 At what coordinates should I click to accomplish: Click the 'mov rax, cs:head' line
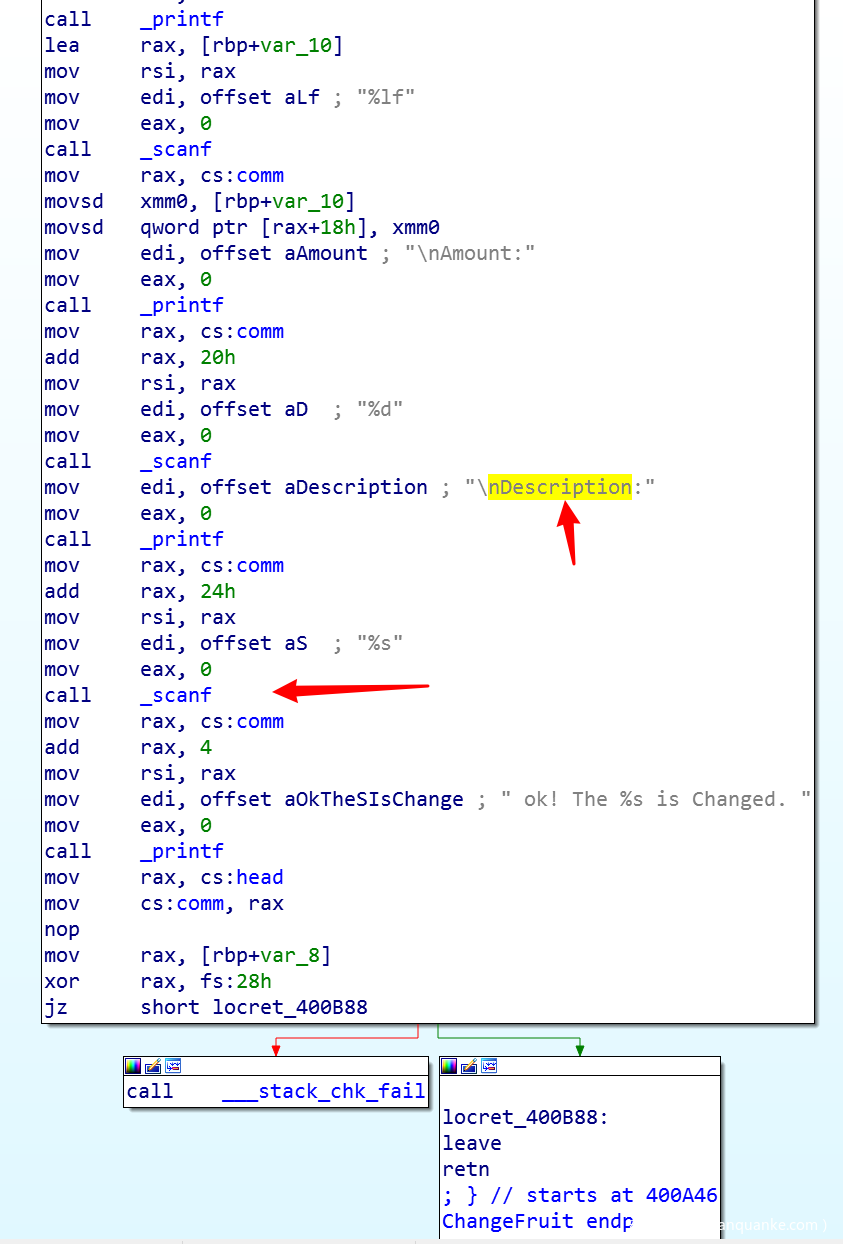click(x=164, y=877)
